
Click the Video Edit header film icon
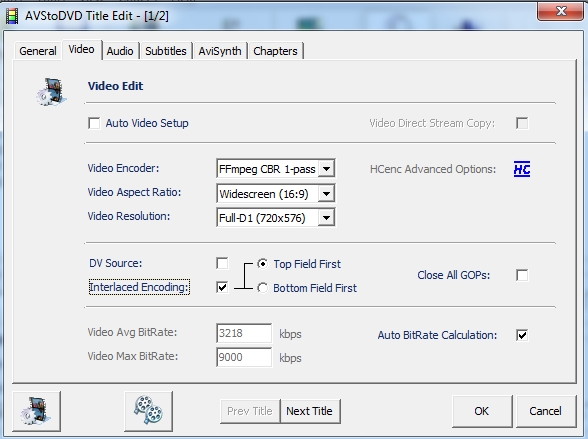coord(52,91)
